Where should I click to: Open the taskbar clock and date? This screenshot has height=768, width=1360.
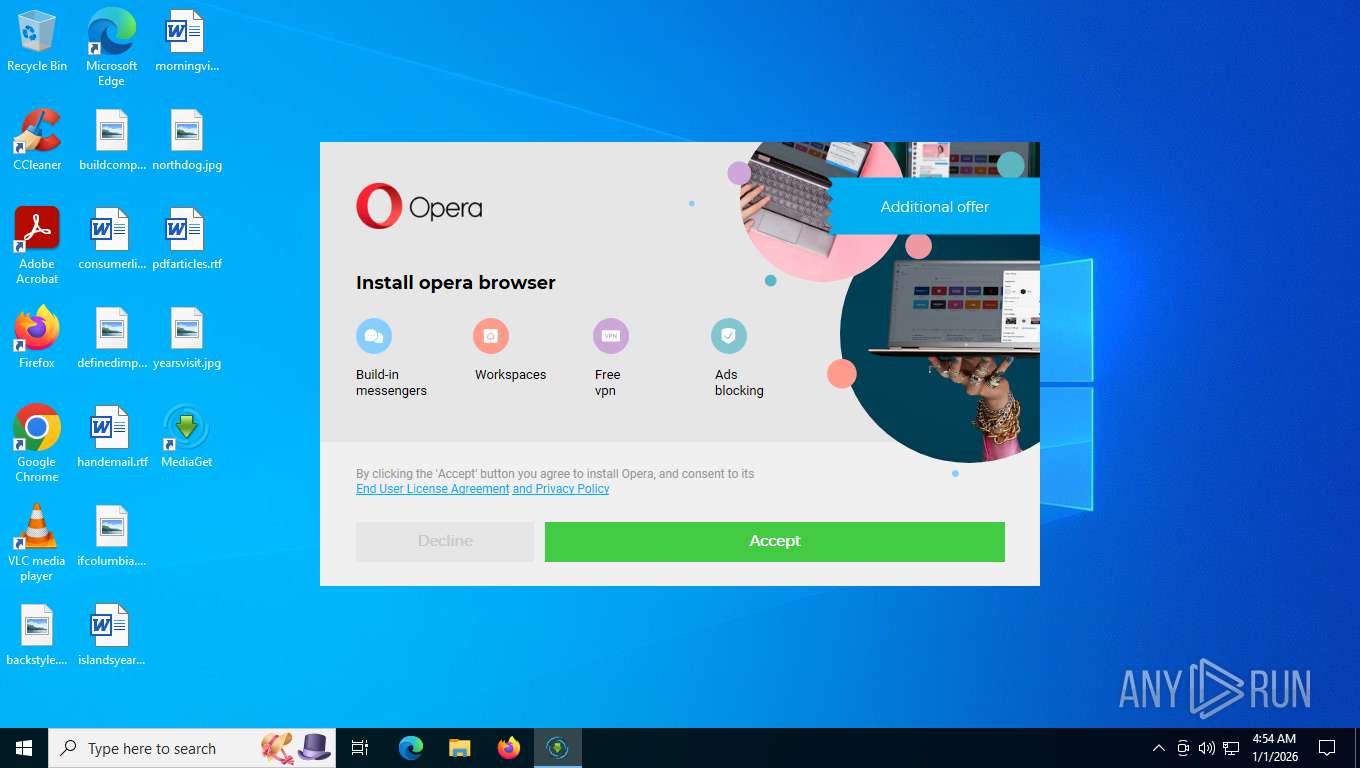click(1274, 748)
